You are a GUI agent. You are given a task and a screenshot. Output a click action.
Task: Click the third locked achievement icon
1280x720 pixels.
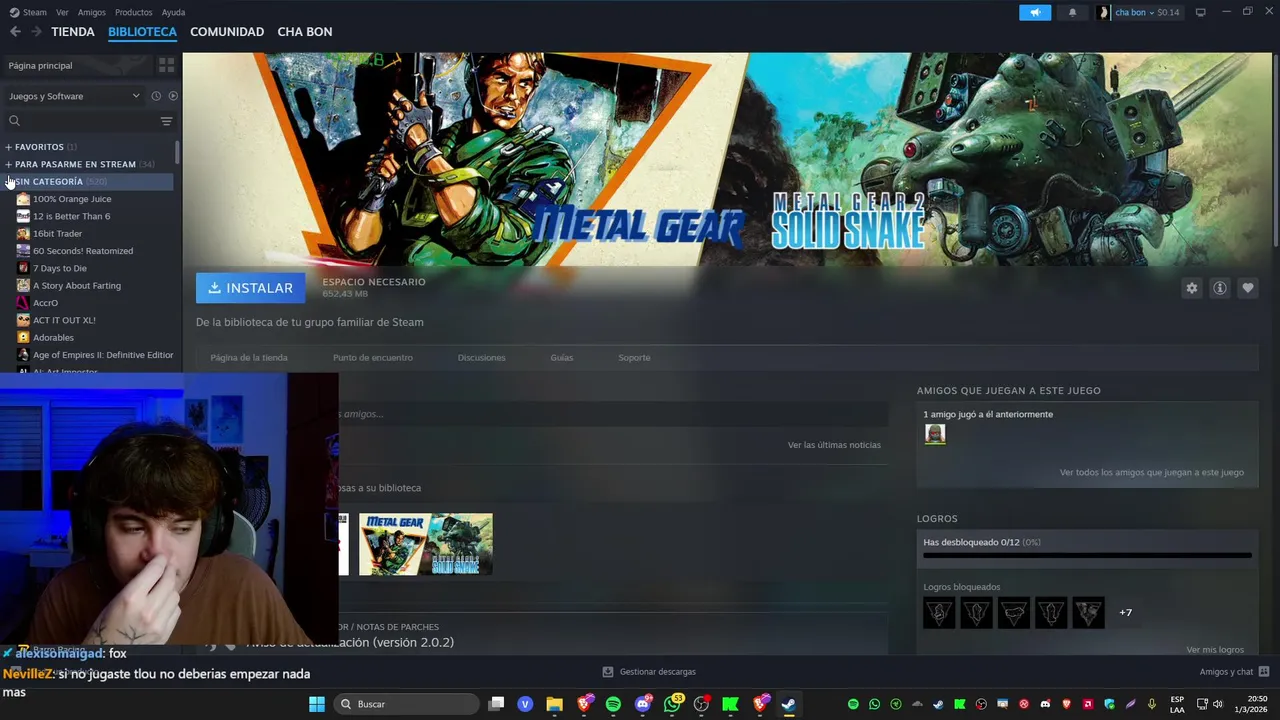coord(1013,612)
